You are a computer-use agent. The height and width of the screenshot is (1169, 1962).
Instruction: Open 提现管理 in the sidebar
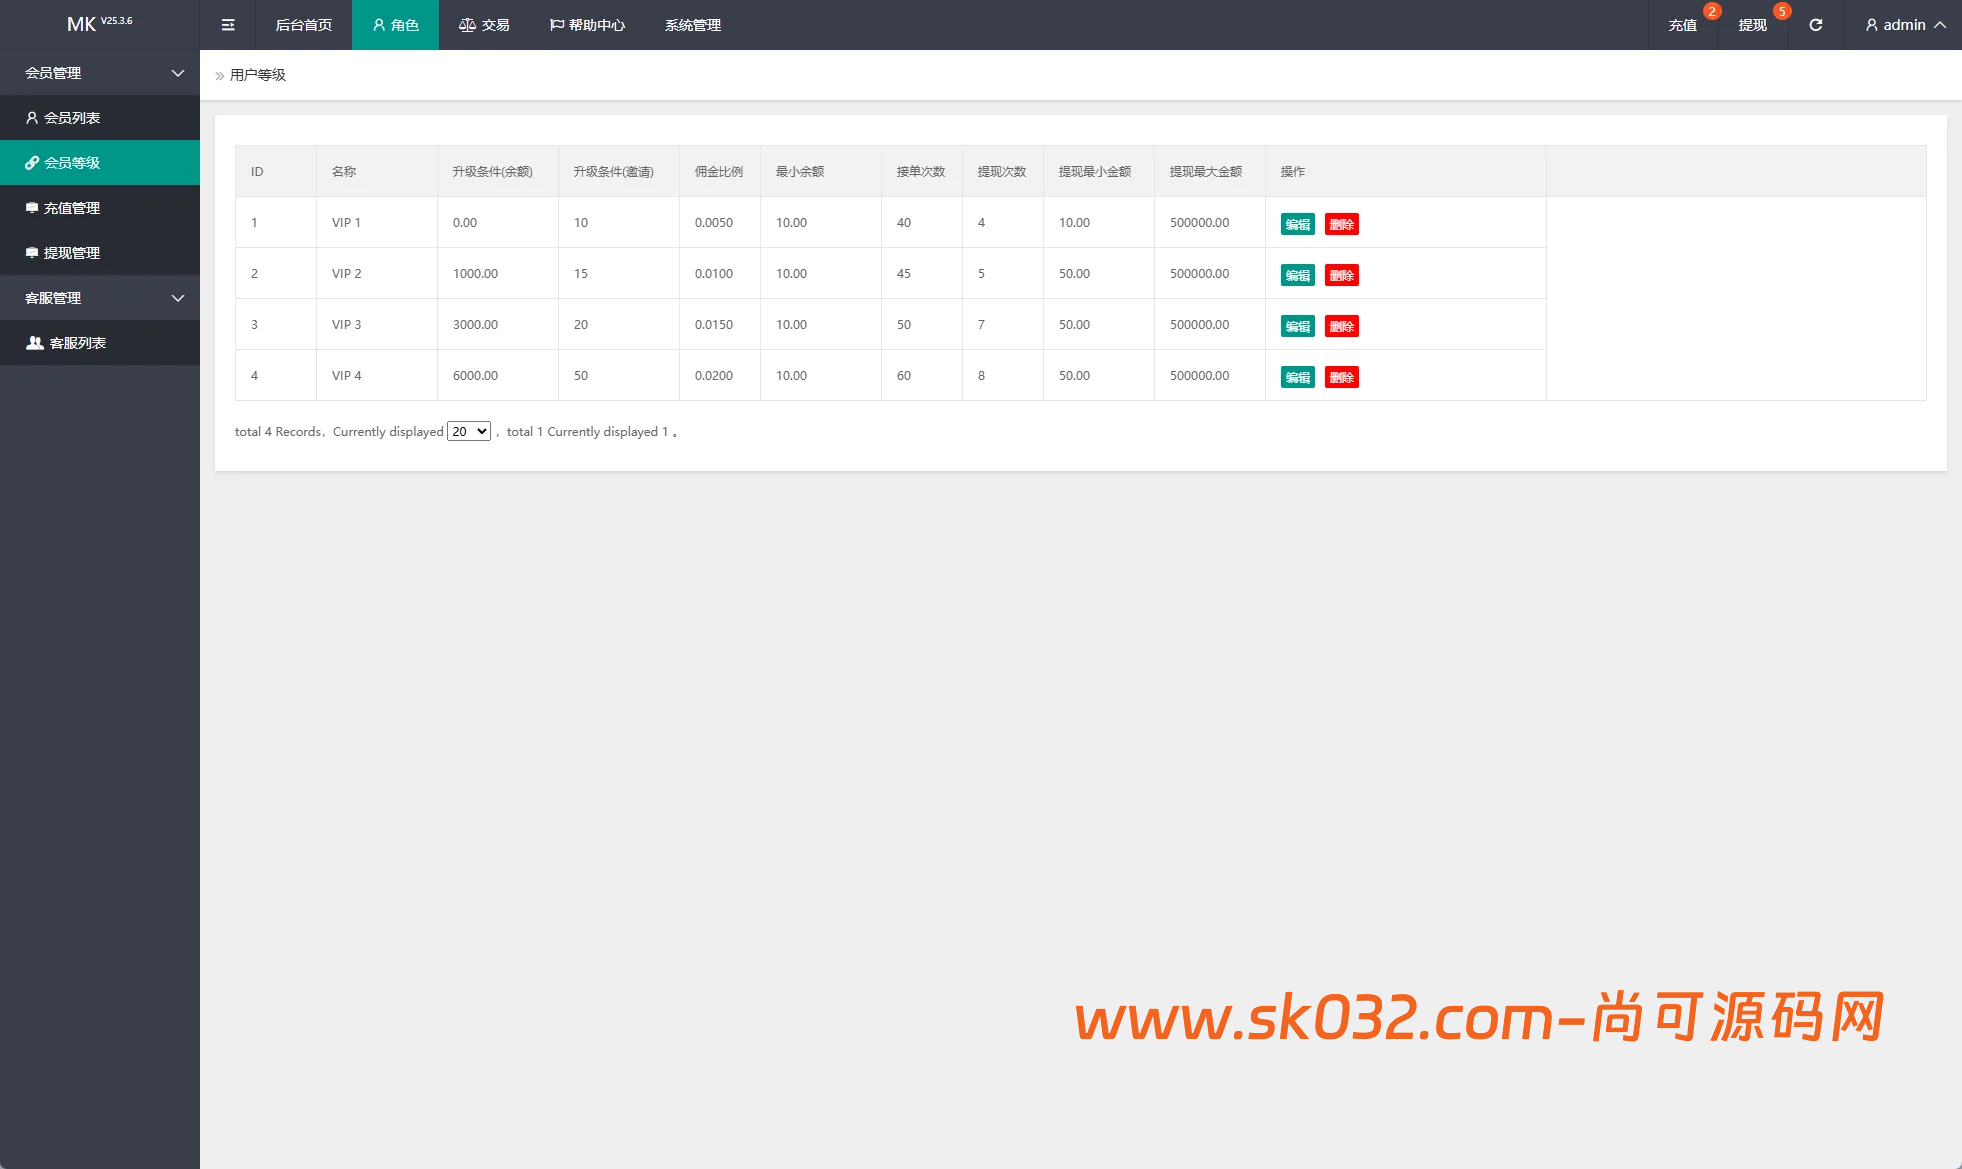[x=72, y=253]
